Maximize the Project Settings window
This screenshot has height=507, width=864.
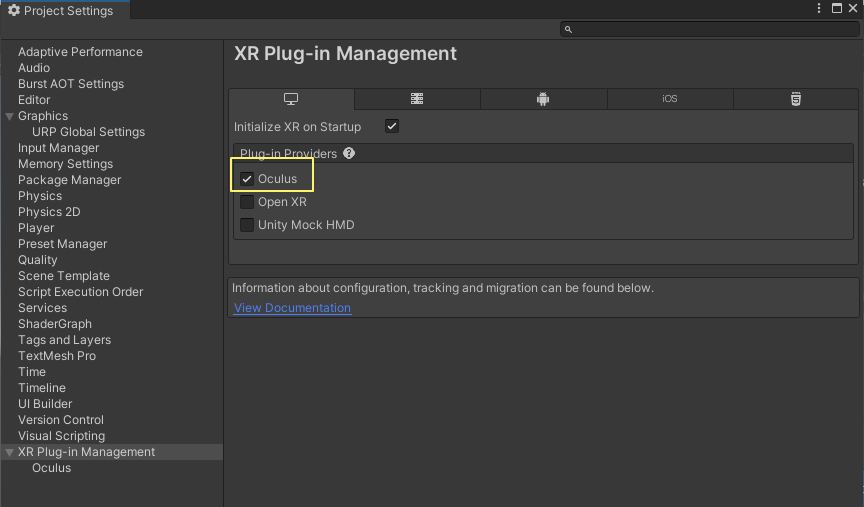pyautogui.click(x=836, y=8)
